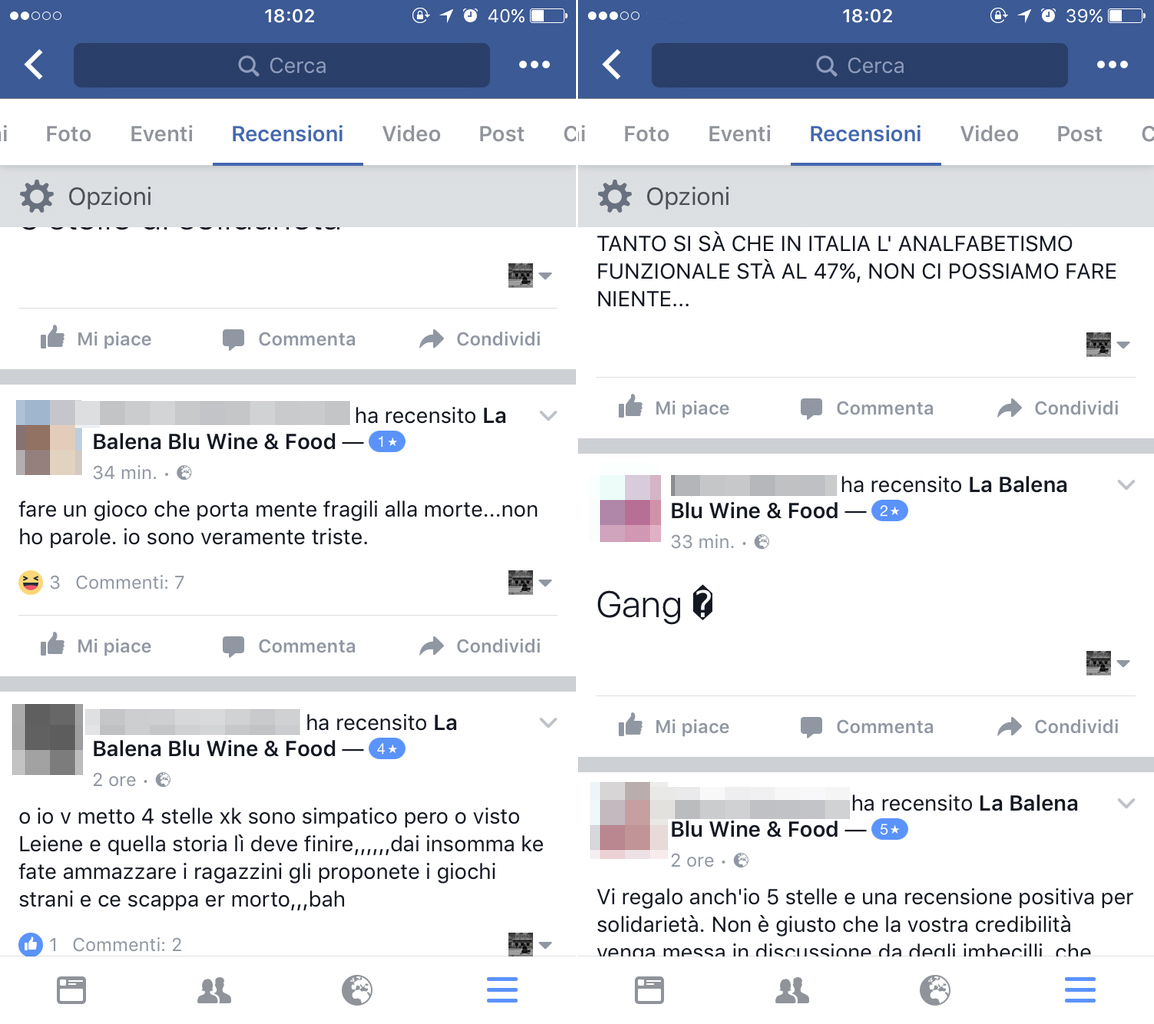Viewport: 1154px width, 1024px height.
Task: Open page identity dropdown under Gang review
Action: tap(1108, 663)
